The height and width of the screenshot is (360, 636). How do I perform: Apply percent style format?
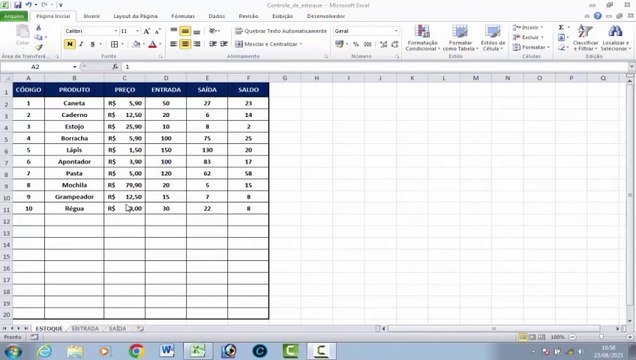[356, 44]
